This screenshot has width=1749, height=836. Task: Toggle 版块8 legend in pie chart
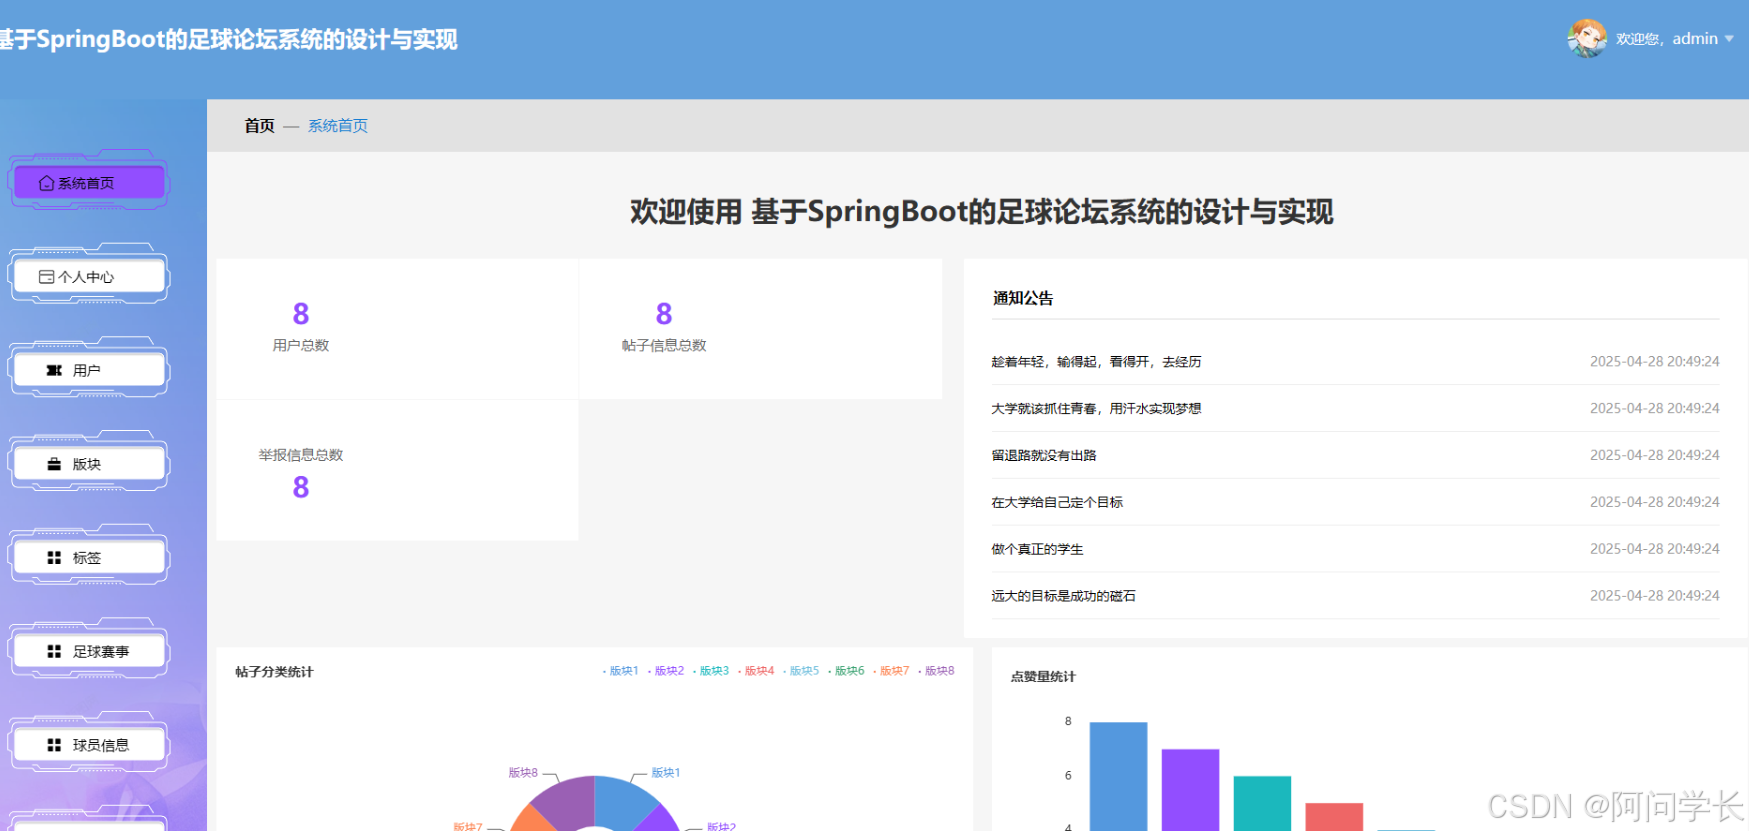pyautogui.click(x=936, y=671)
